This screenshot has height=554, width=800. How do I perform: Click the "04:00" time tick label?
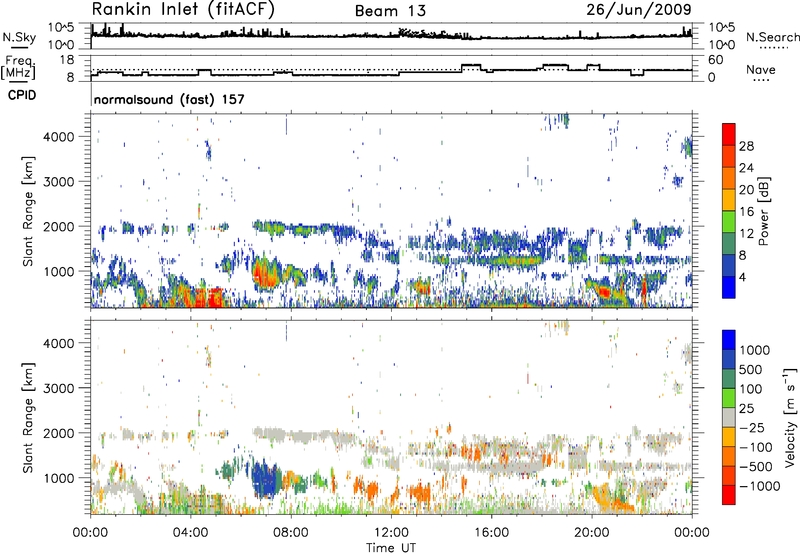191,533
